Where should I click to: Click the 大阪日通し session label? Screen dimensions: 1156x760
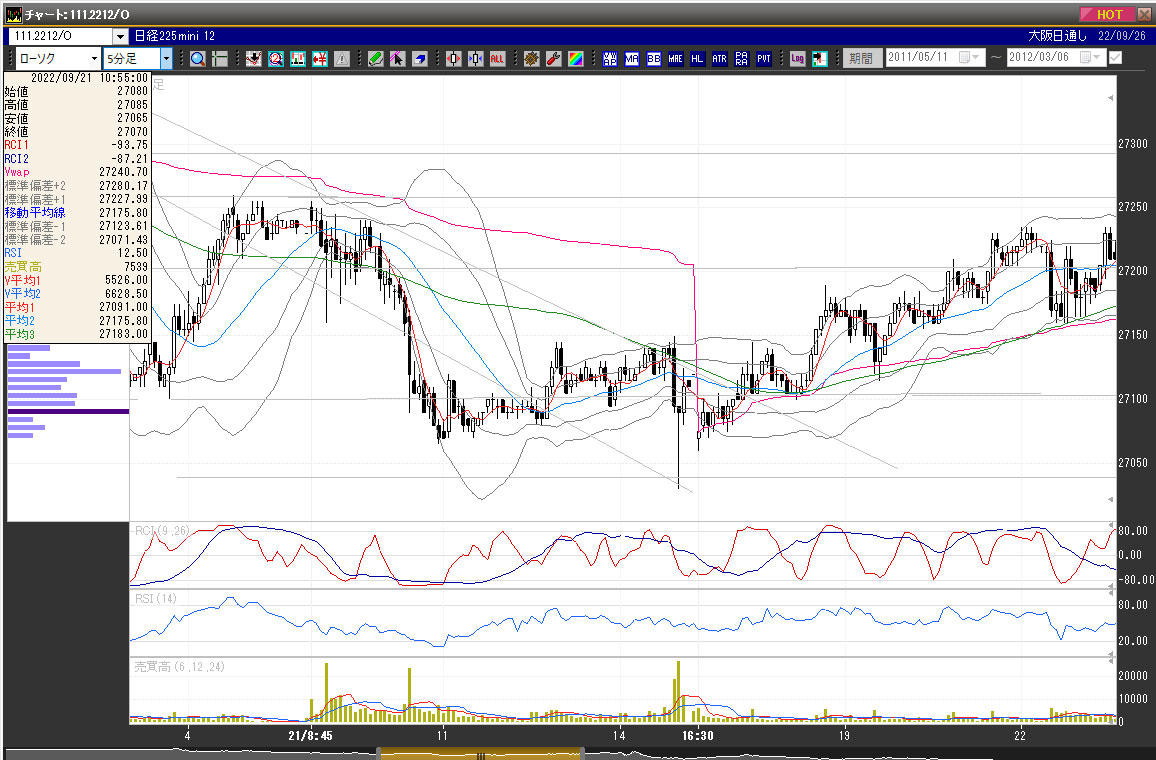pyautogui.click(x=1057, y=35)
